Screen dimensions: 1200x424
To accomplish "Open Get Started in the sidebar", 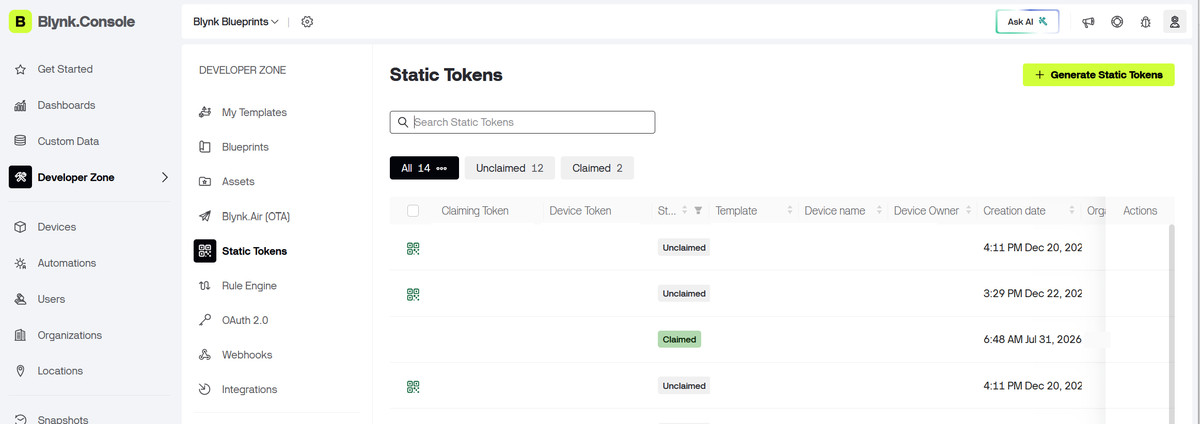I will click(x=65, y=69).
